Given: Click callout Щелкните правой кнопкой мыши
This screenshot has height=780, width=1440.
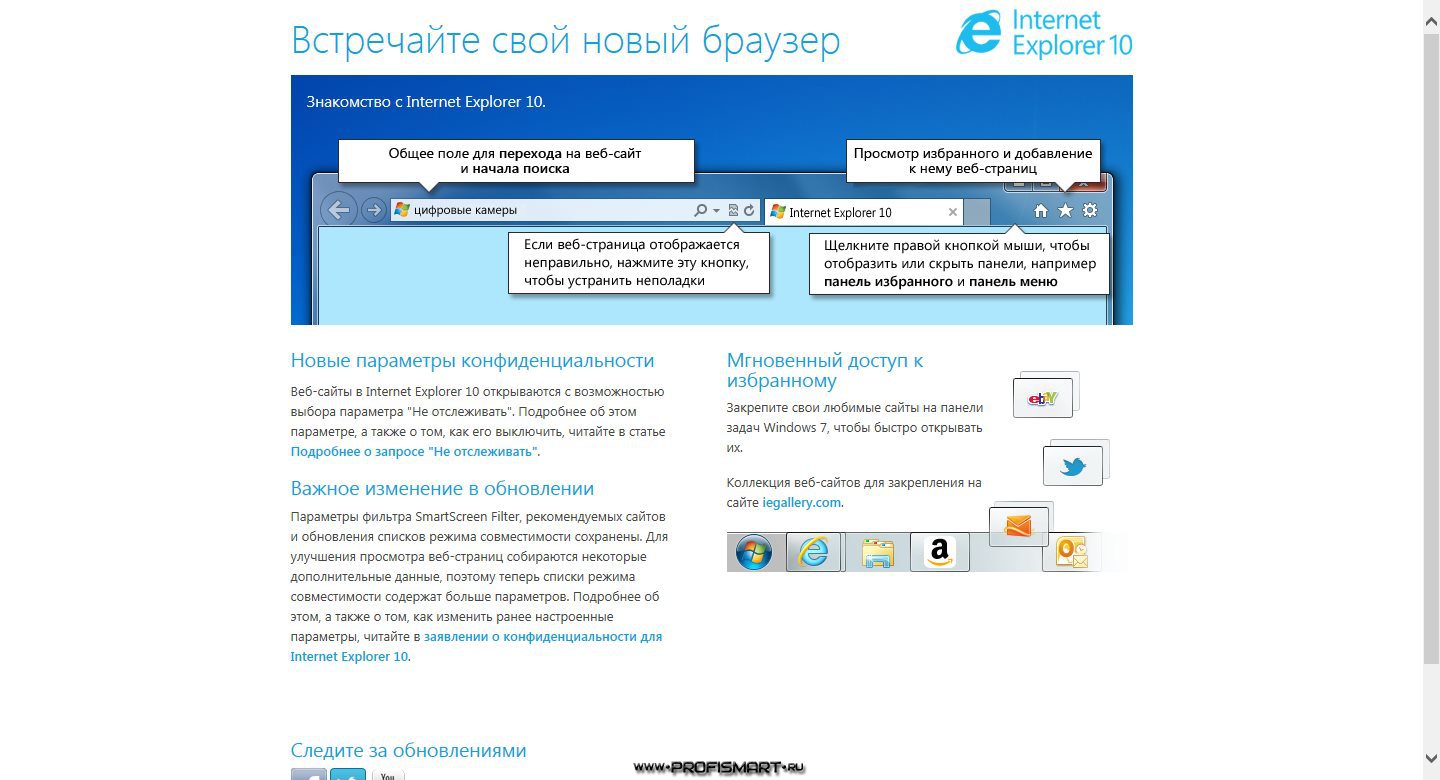Looking at the screenshot, I should [x=960, y=262].
